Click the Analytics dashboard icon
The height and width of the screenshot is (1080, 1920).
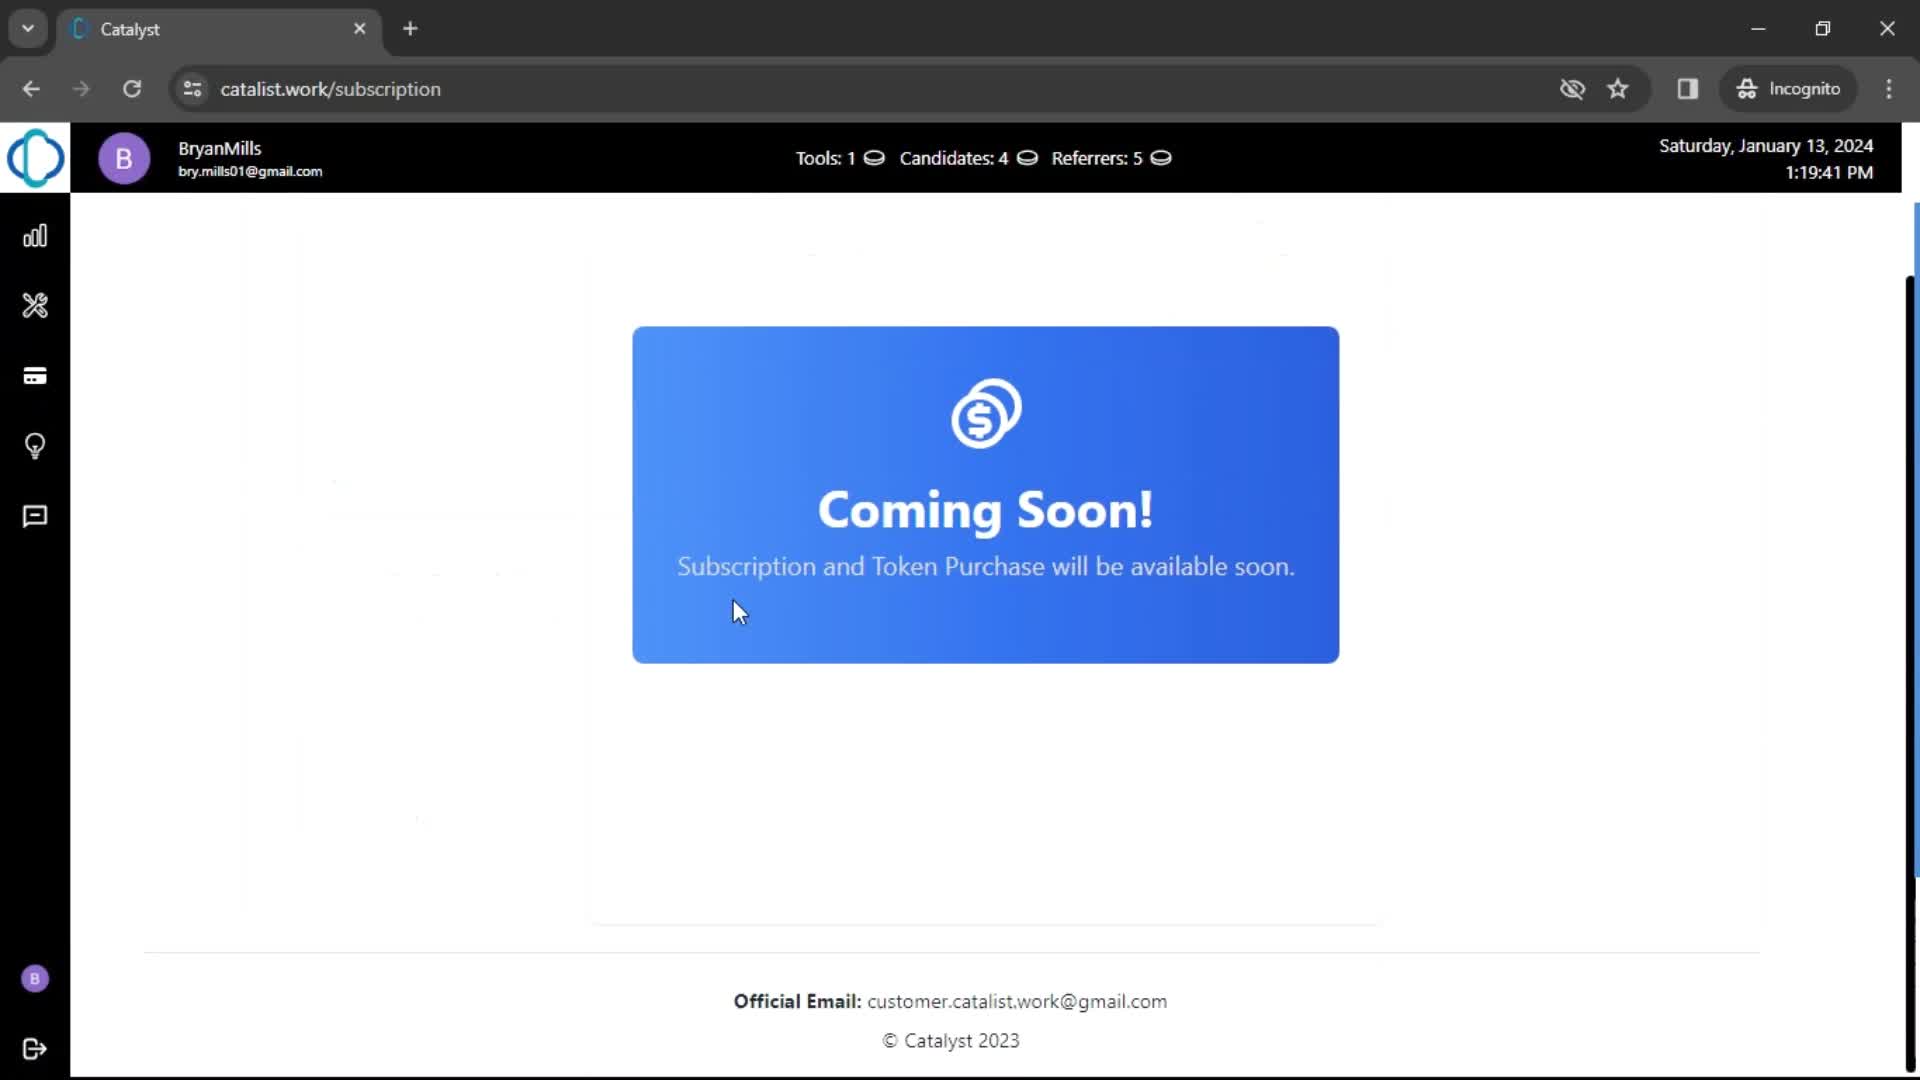click(34, 235)
